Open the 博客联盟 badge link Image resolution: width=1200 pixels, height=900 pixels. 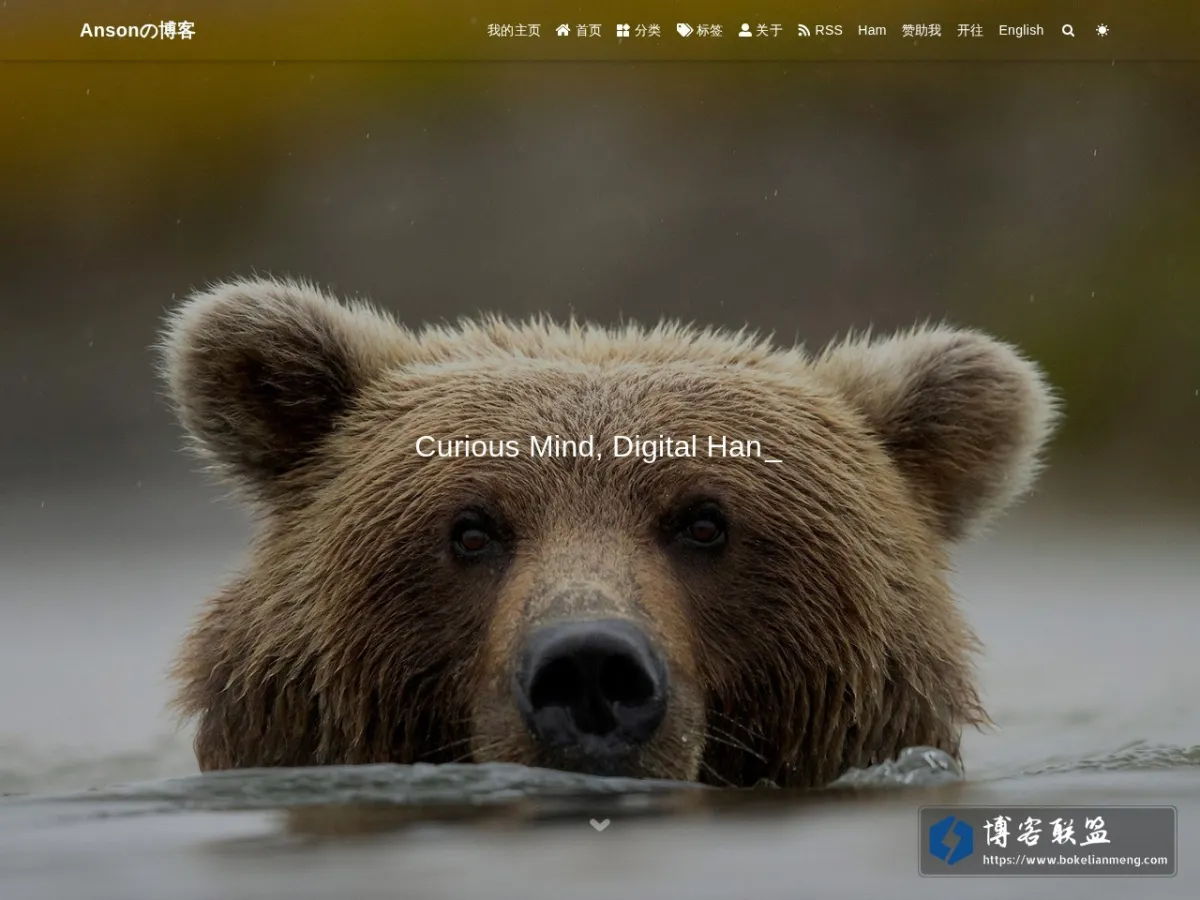click(x=1048, y=841)
